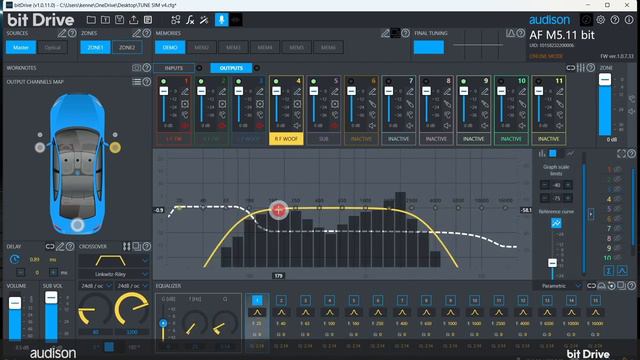The width and height of the screenshot is (640, 360).
Task: Open EQ band 5 filter type selector
Action: [354, 313]
